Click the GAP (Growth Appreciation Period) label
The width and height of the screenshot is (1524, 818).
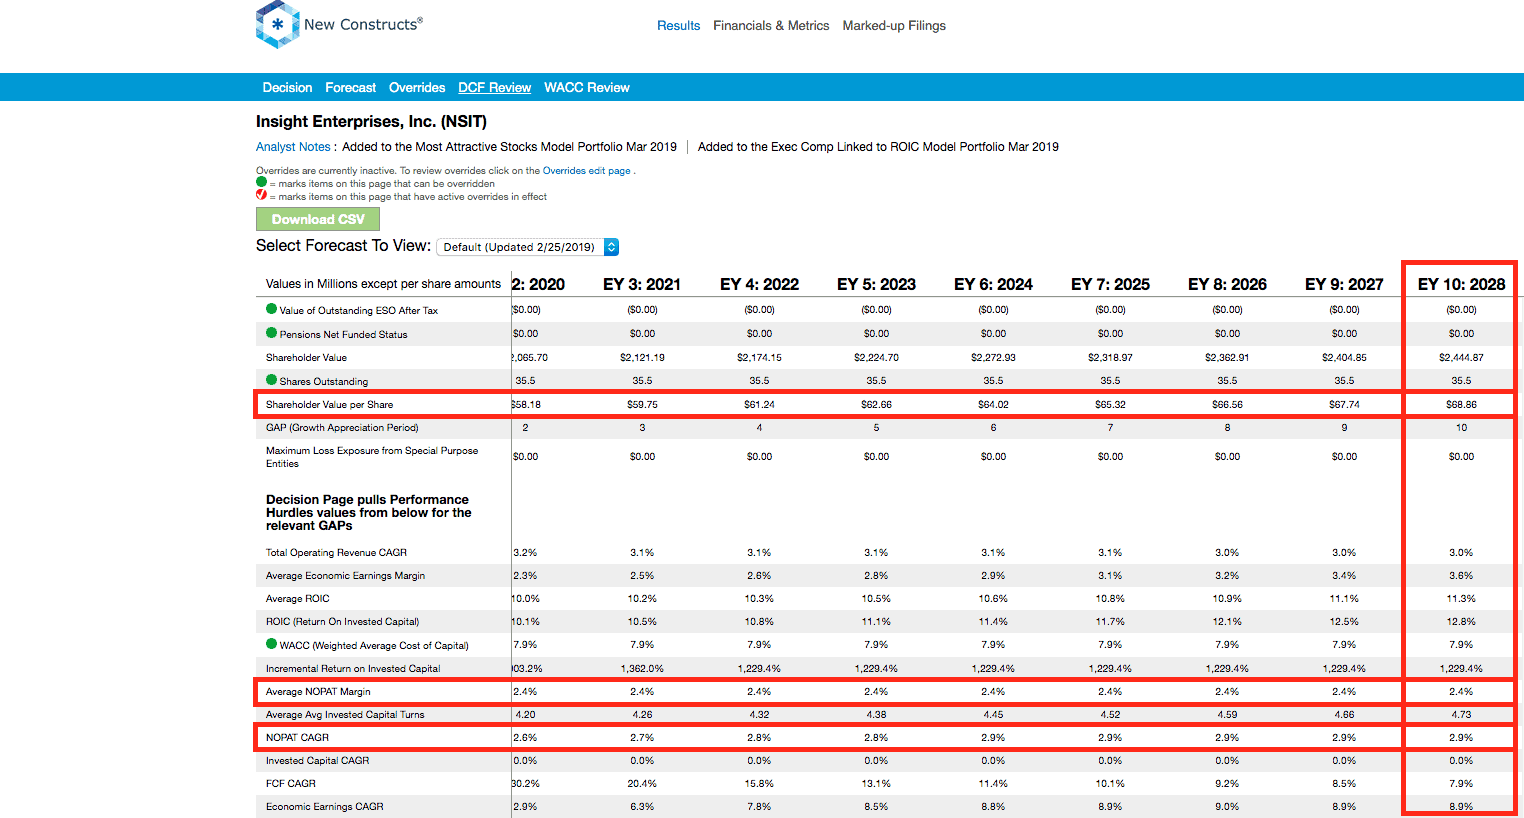[x=342, y=428]
